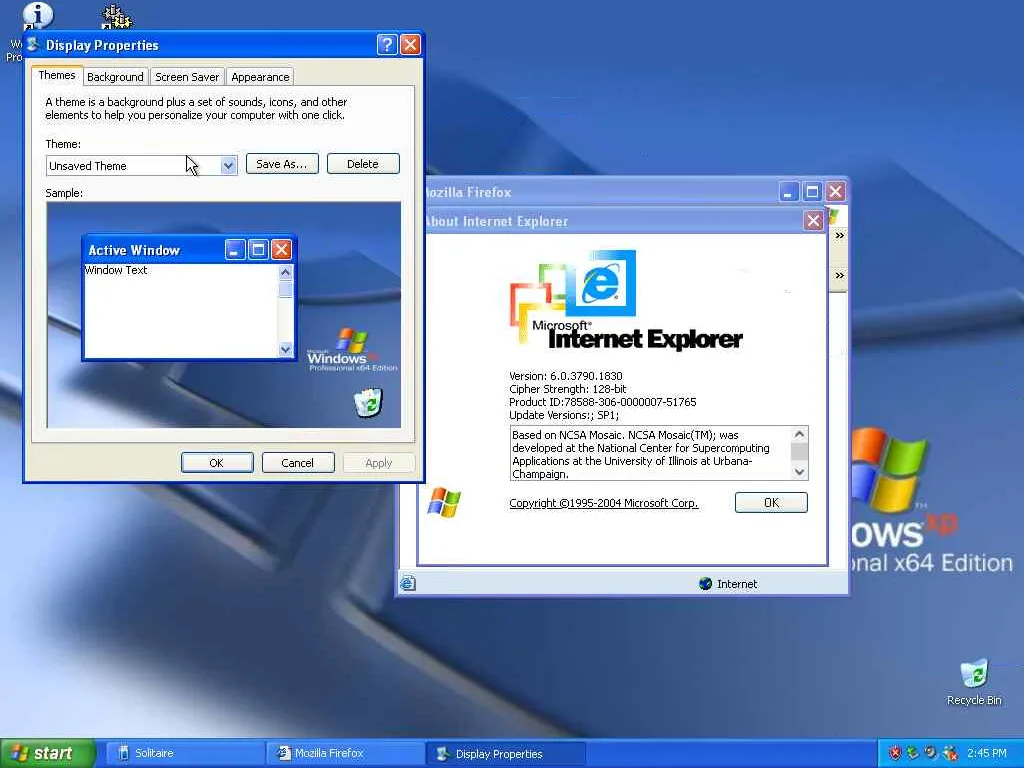Open the volume speaker tray icon
This screenshot has height=768, width=1024.
click(x=931, y=753)
